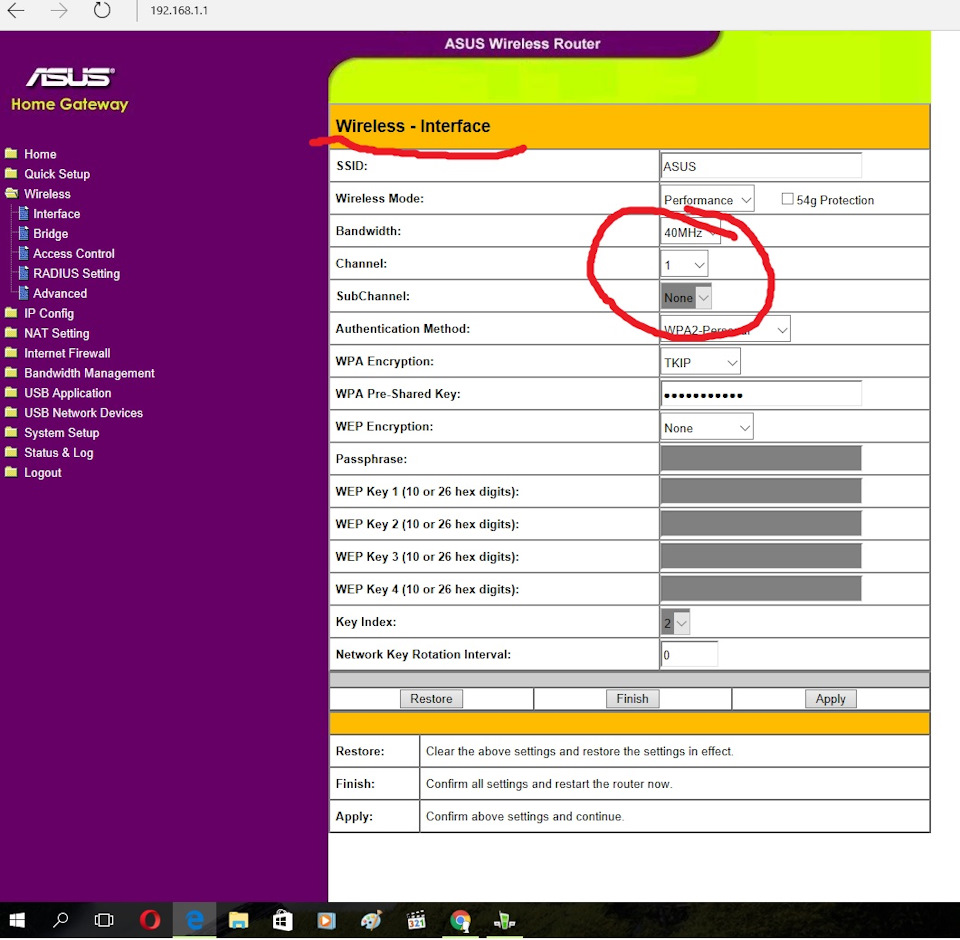The width and height of the screenshot is (960, 940).
Task: Open File Explorer from taskbar
Action: 238,920
